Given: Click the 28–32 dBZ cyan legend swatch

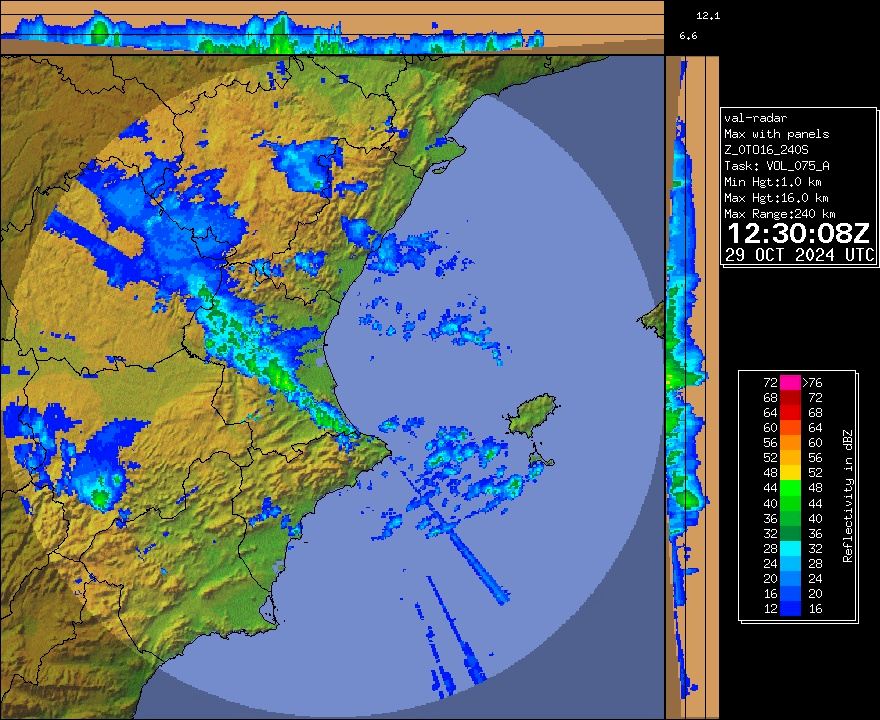Looking at the screenshot, I should click(790, 547).
